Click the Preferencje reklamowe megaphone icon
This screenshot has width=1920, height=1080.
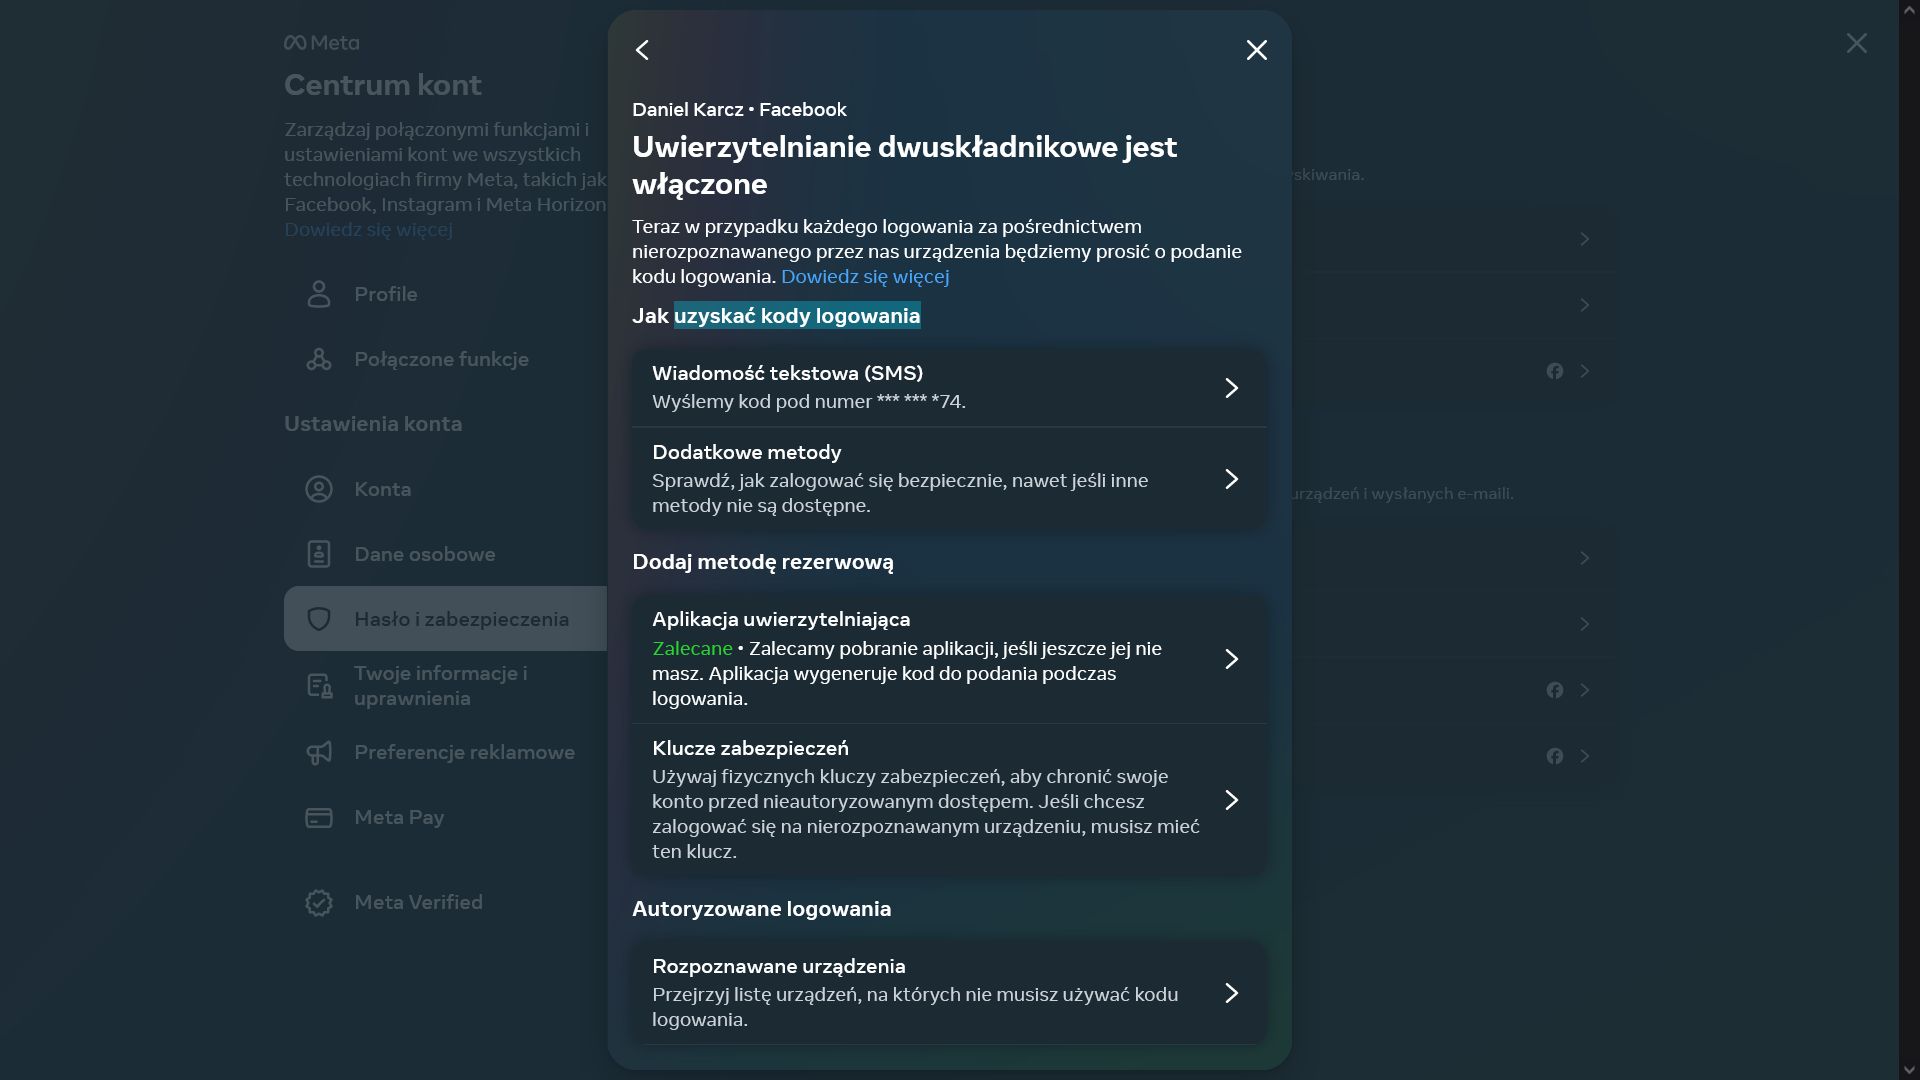click(319, 752)
